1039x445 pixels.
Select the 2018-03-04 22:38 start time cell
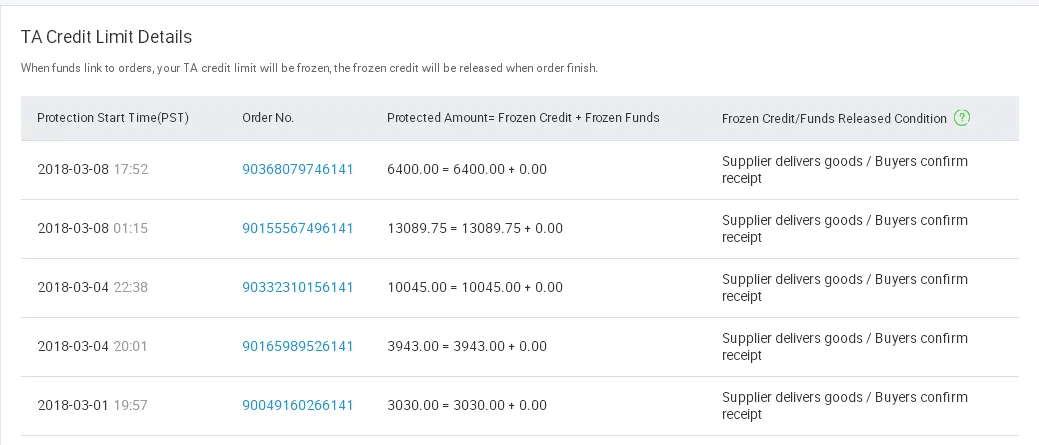92,287
